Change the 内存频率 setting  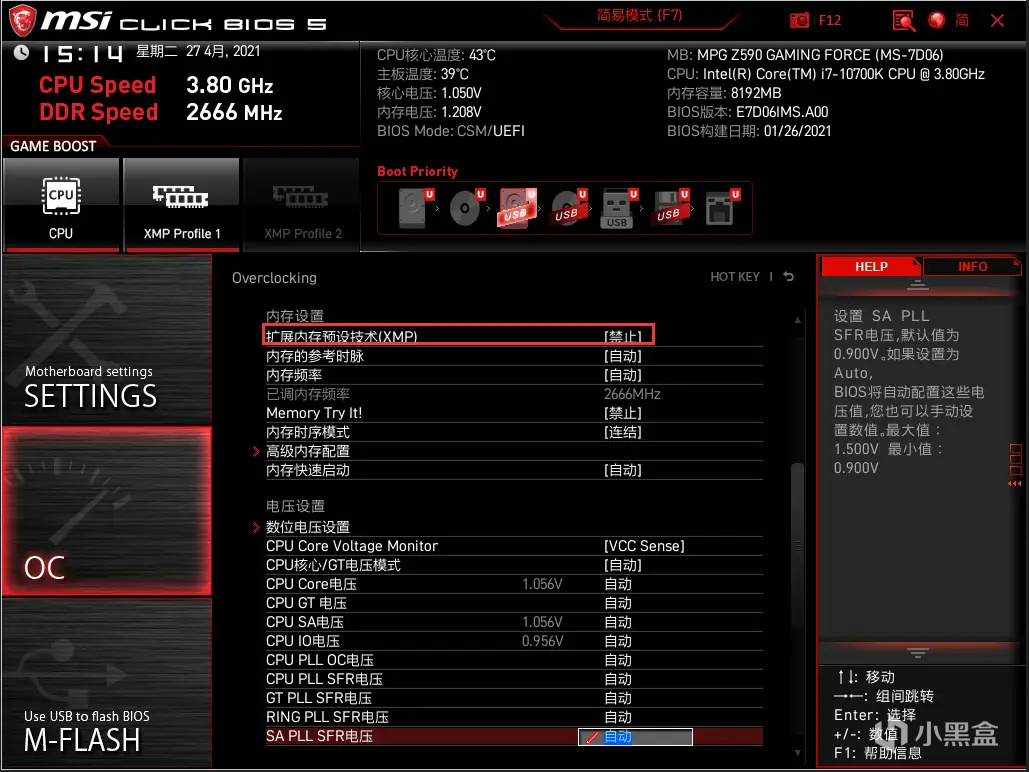click(x=514, y=375)
